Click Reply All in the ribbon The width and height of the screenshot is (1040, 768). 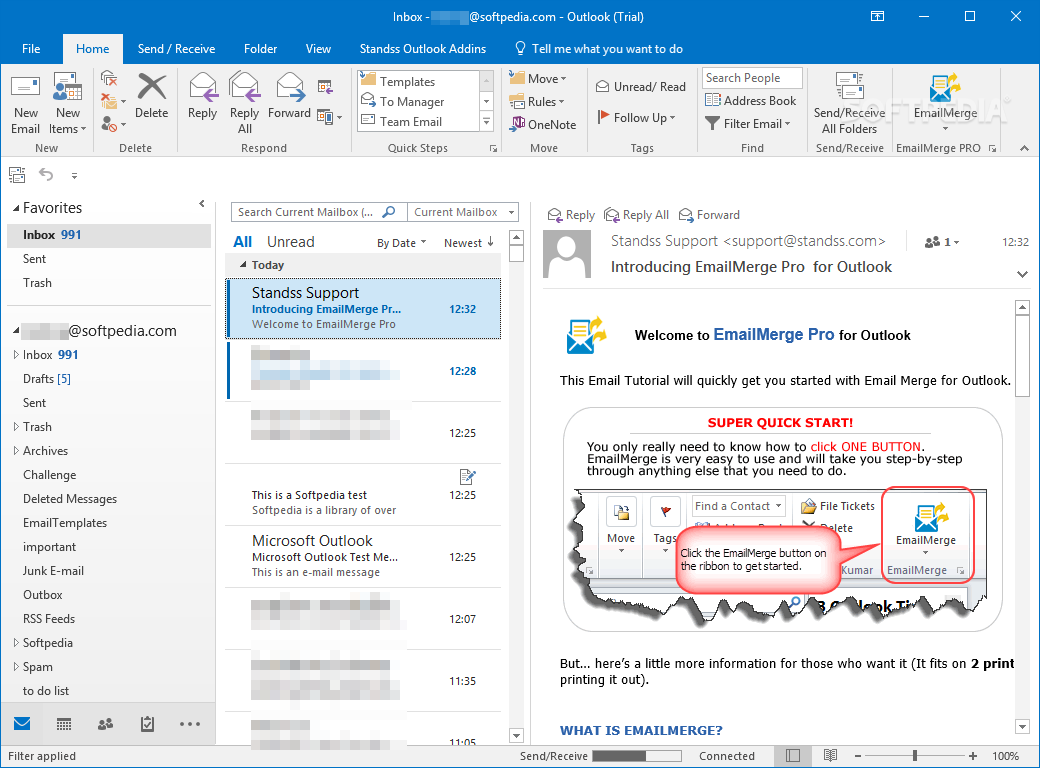point(244,103)
